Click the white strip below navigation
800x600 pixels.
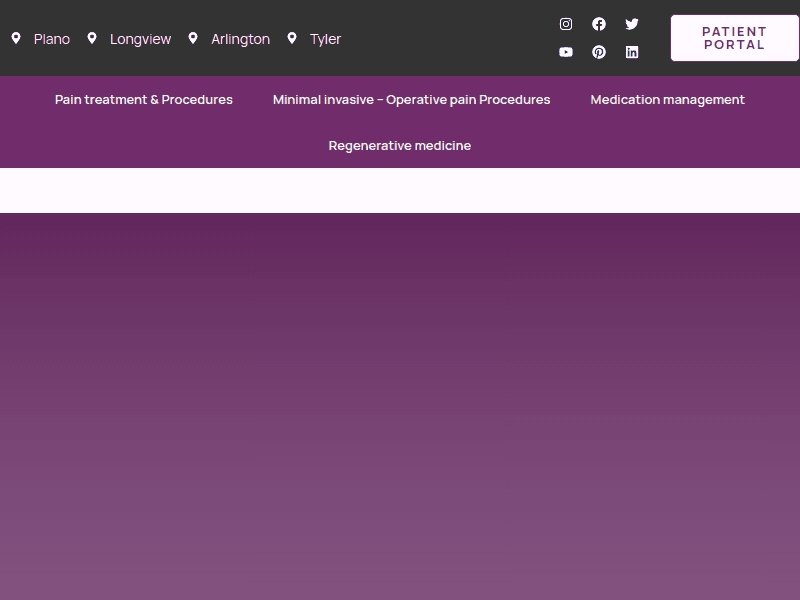pos(400,190)
